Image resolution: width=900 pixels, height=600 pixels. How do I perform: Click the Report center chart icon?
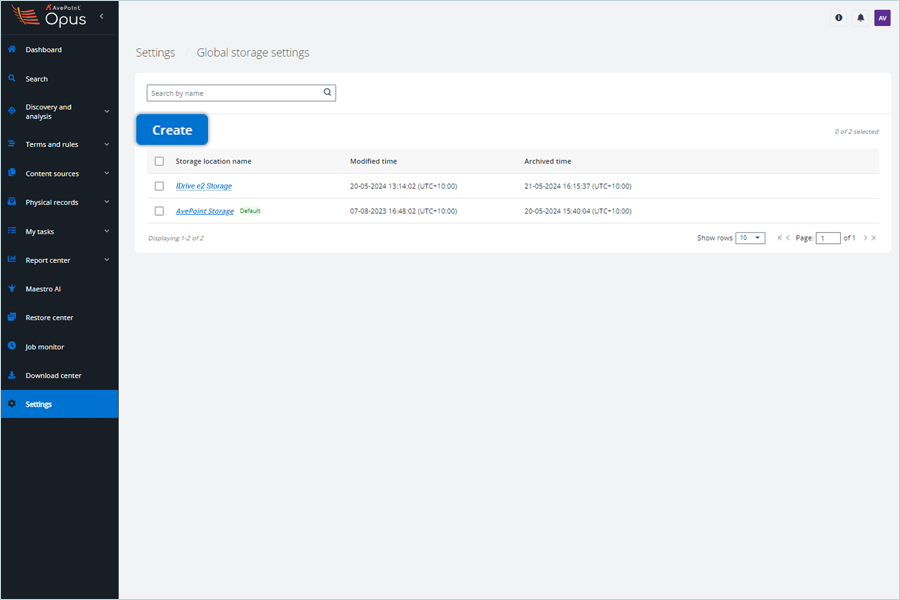[x=11, y=260]
